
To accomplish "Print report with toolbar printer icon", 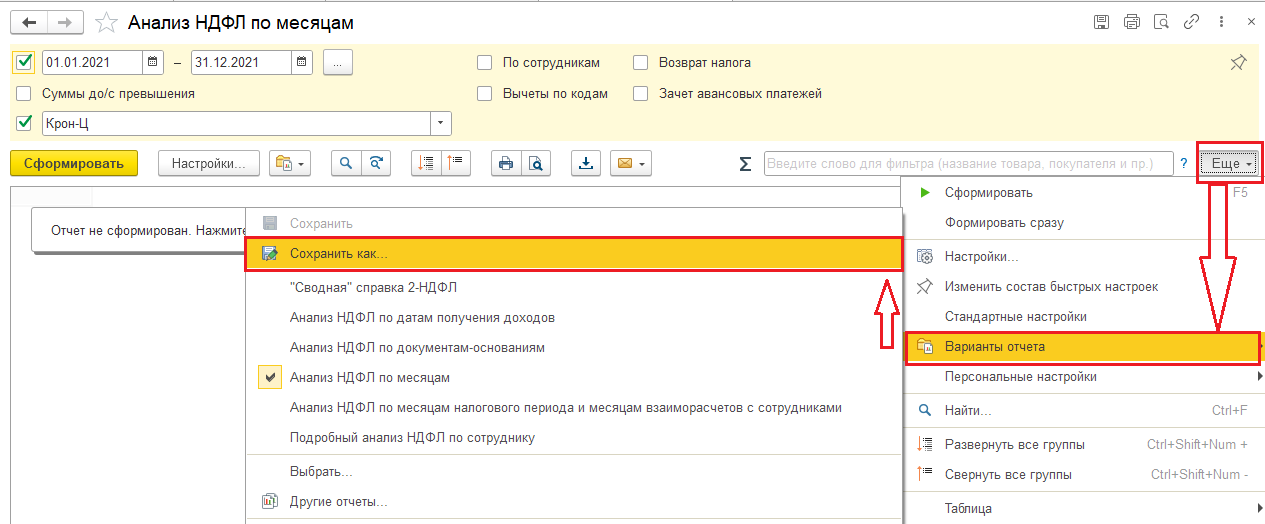I will click(x=506, y=164).
